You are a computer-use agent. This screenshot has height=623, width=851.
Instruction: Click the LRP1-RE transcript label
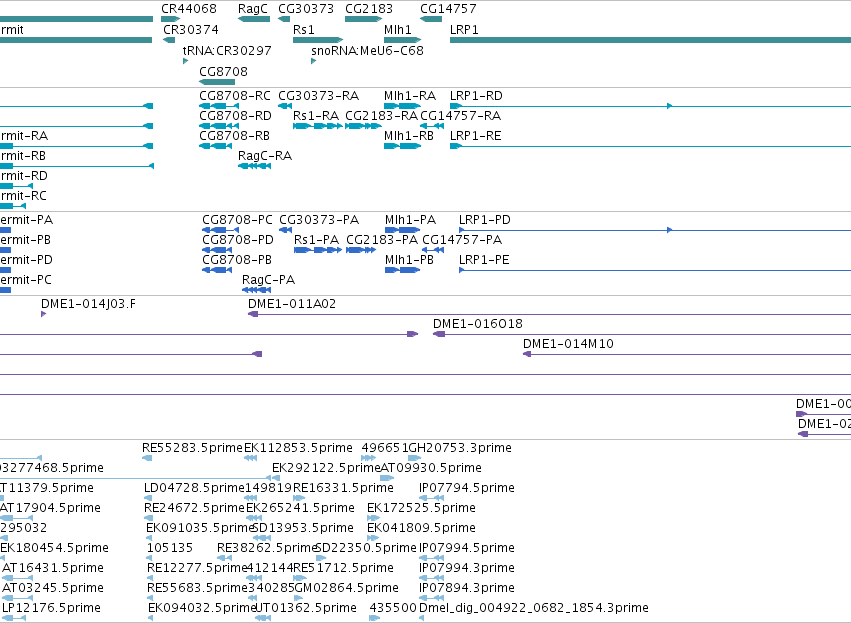[x=475, y=136]
